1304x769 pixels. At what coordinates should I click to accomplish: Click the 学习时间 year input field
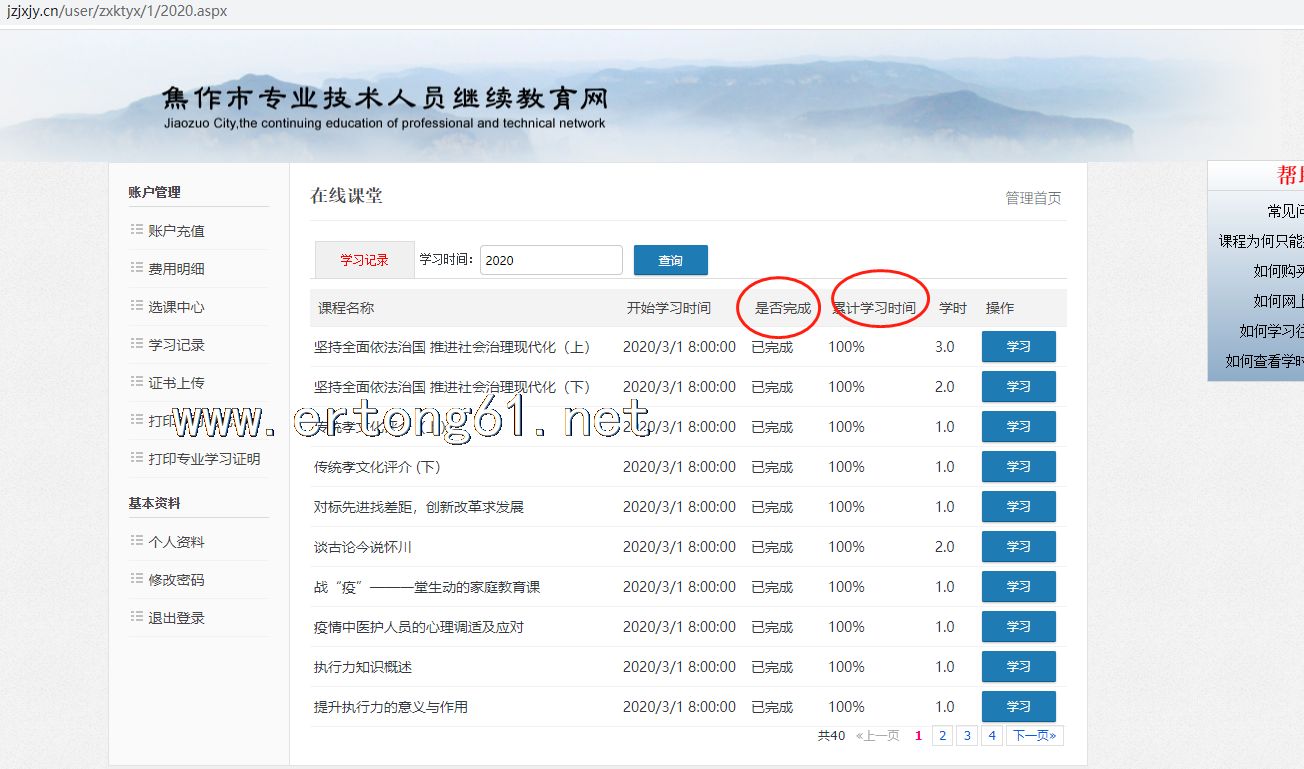point(550,260)
